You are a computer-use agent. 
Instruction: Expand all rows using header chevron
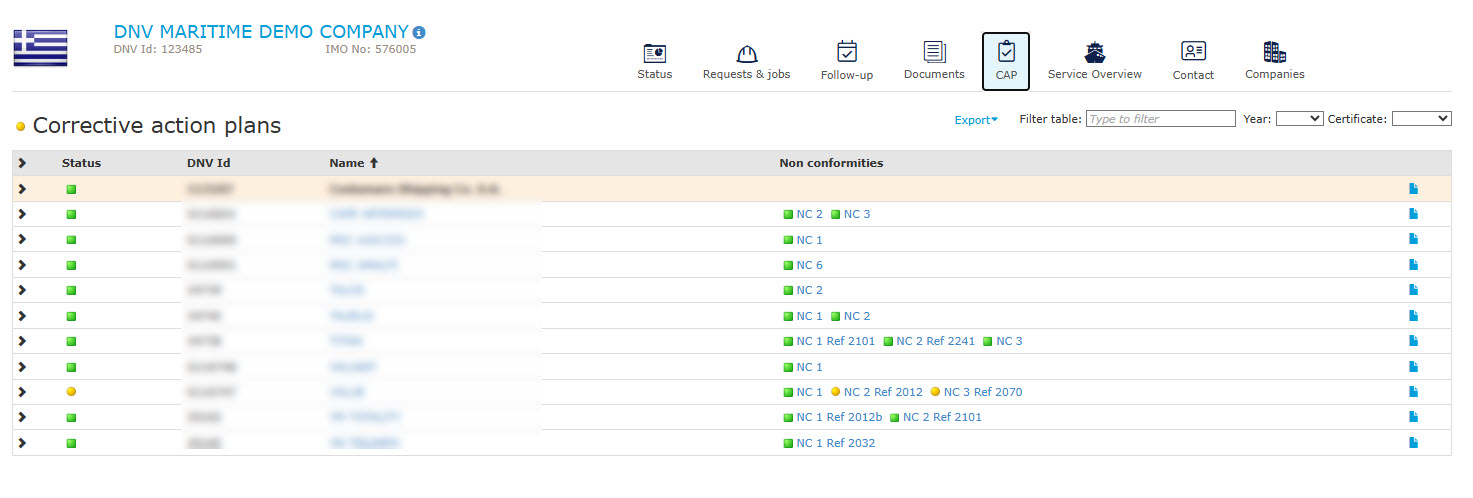tap(22, 163)
